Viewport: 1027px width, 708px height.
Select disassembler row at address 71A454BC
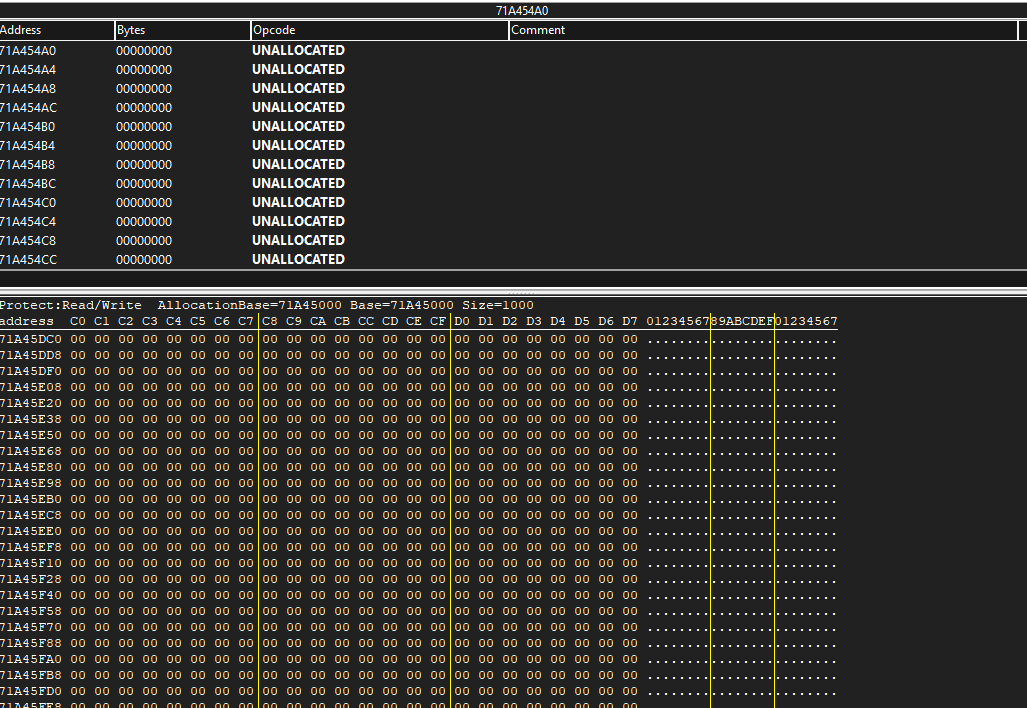point(29,183)
